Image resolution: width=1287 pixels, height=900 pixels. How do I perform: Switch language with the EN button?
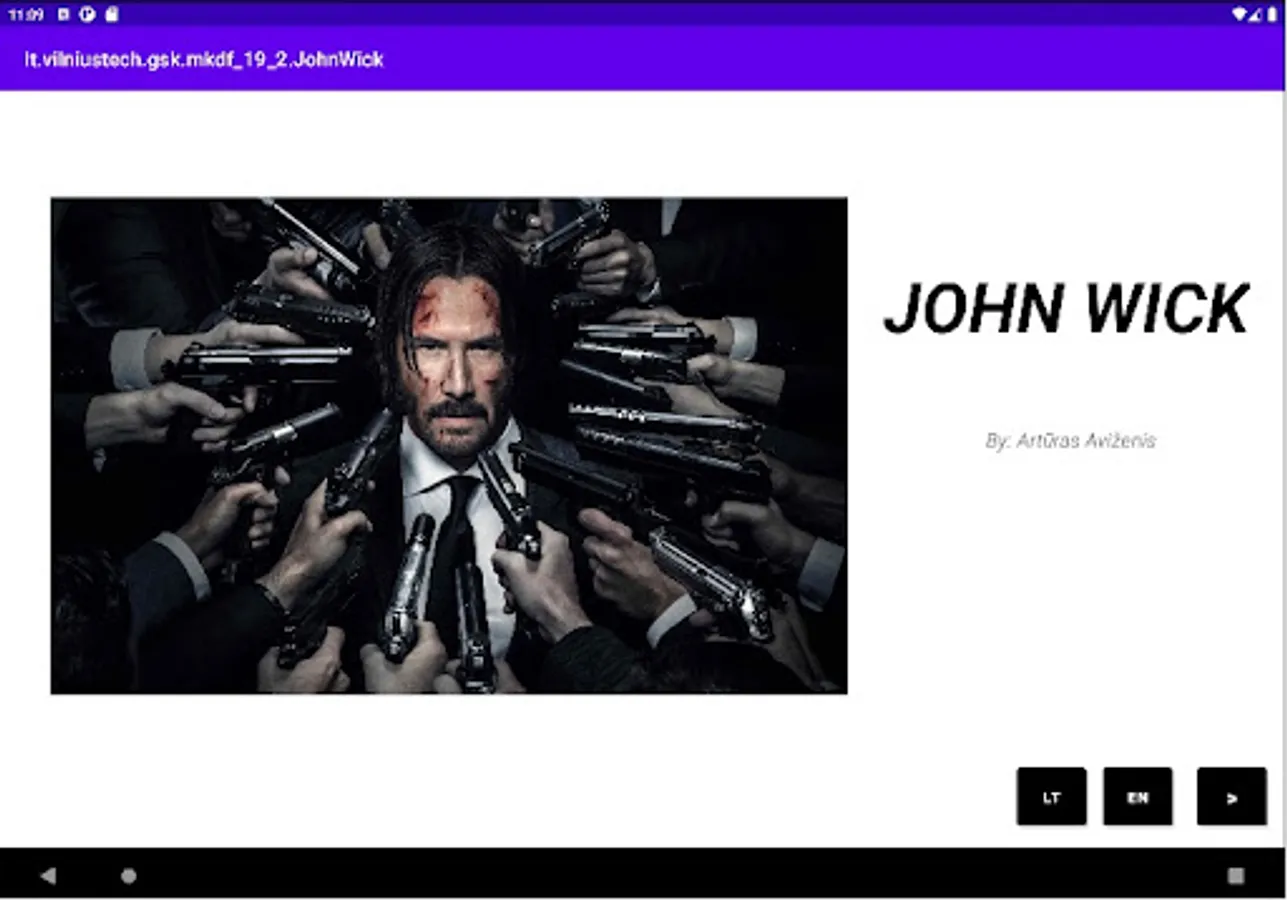coord(1138,797)
